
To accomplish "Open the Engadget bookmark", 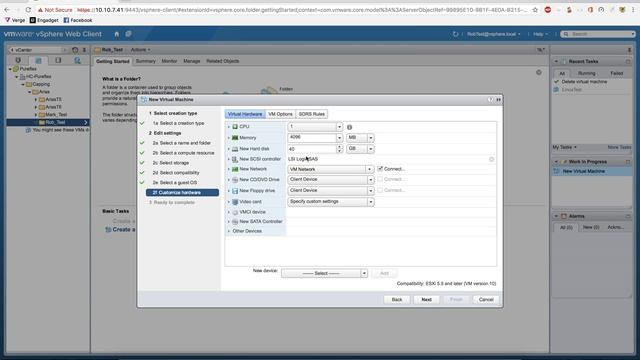I will pos(44,20).
